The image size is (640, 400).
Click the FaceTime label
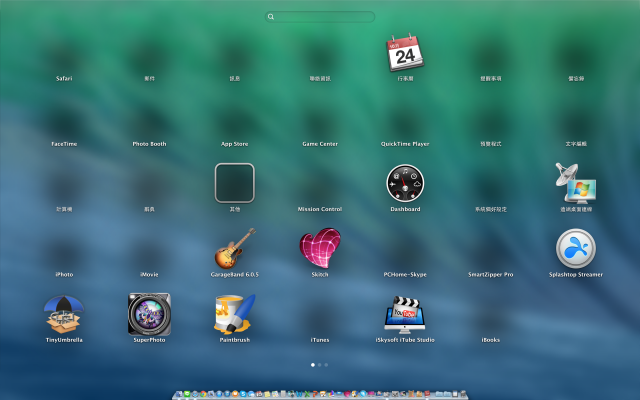64,144
